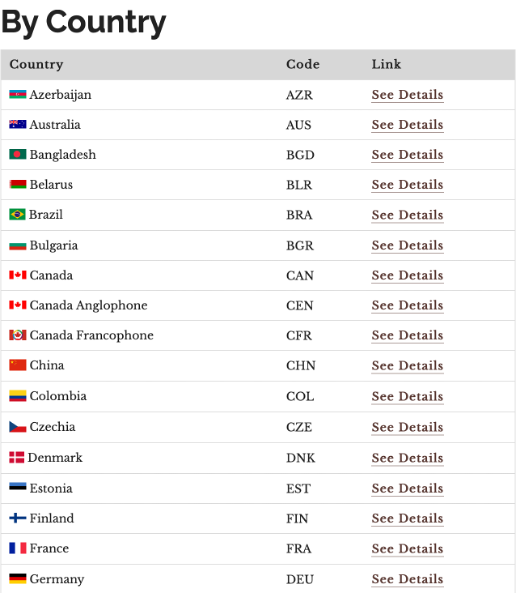Click the Brazil flag icon
Viewport: 516px width, 594px height.
[17, 214]
